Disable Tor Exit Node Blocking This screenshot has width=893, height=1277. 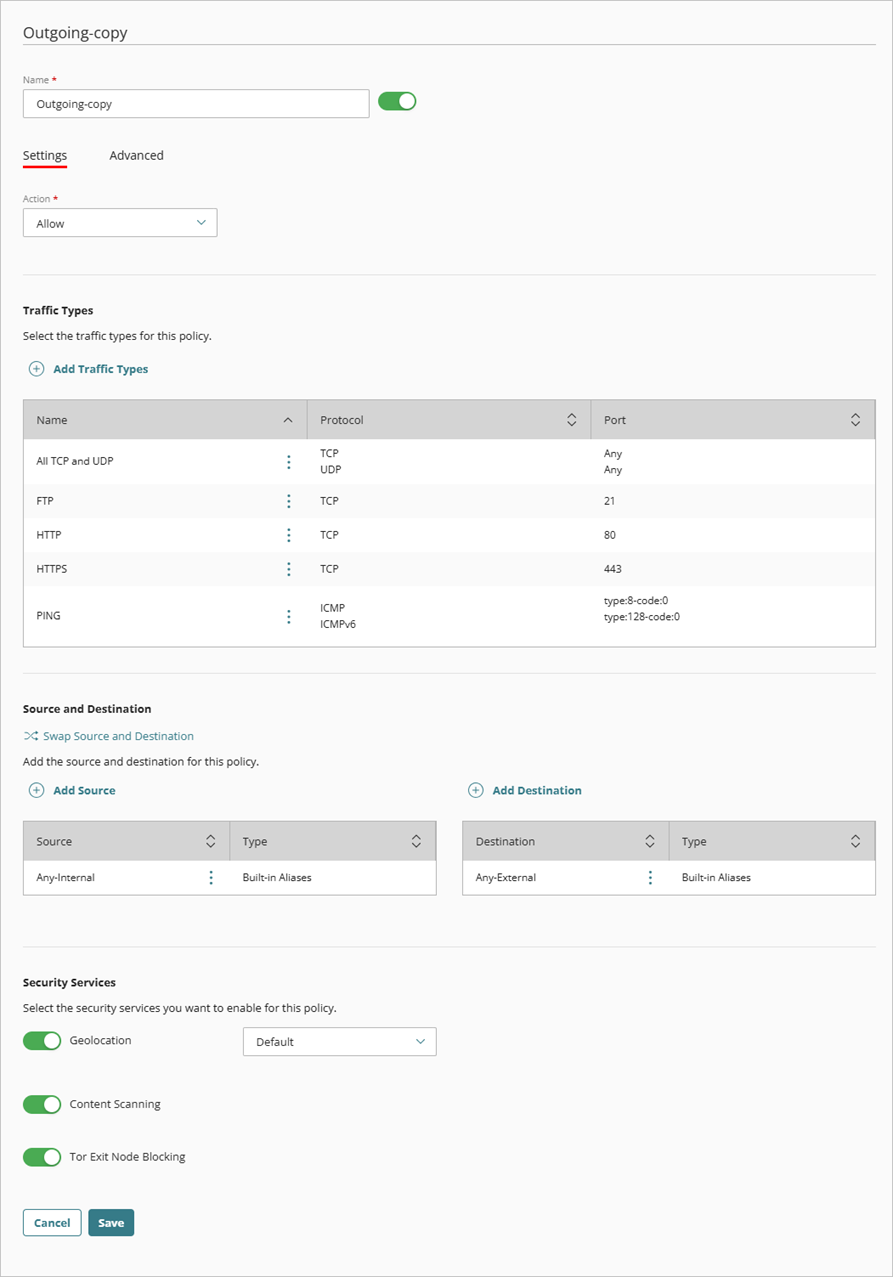click(41, 1157)
